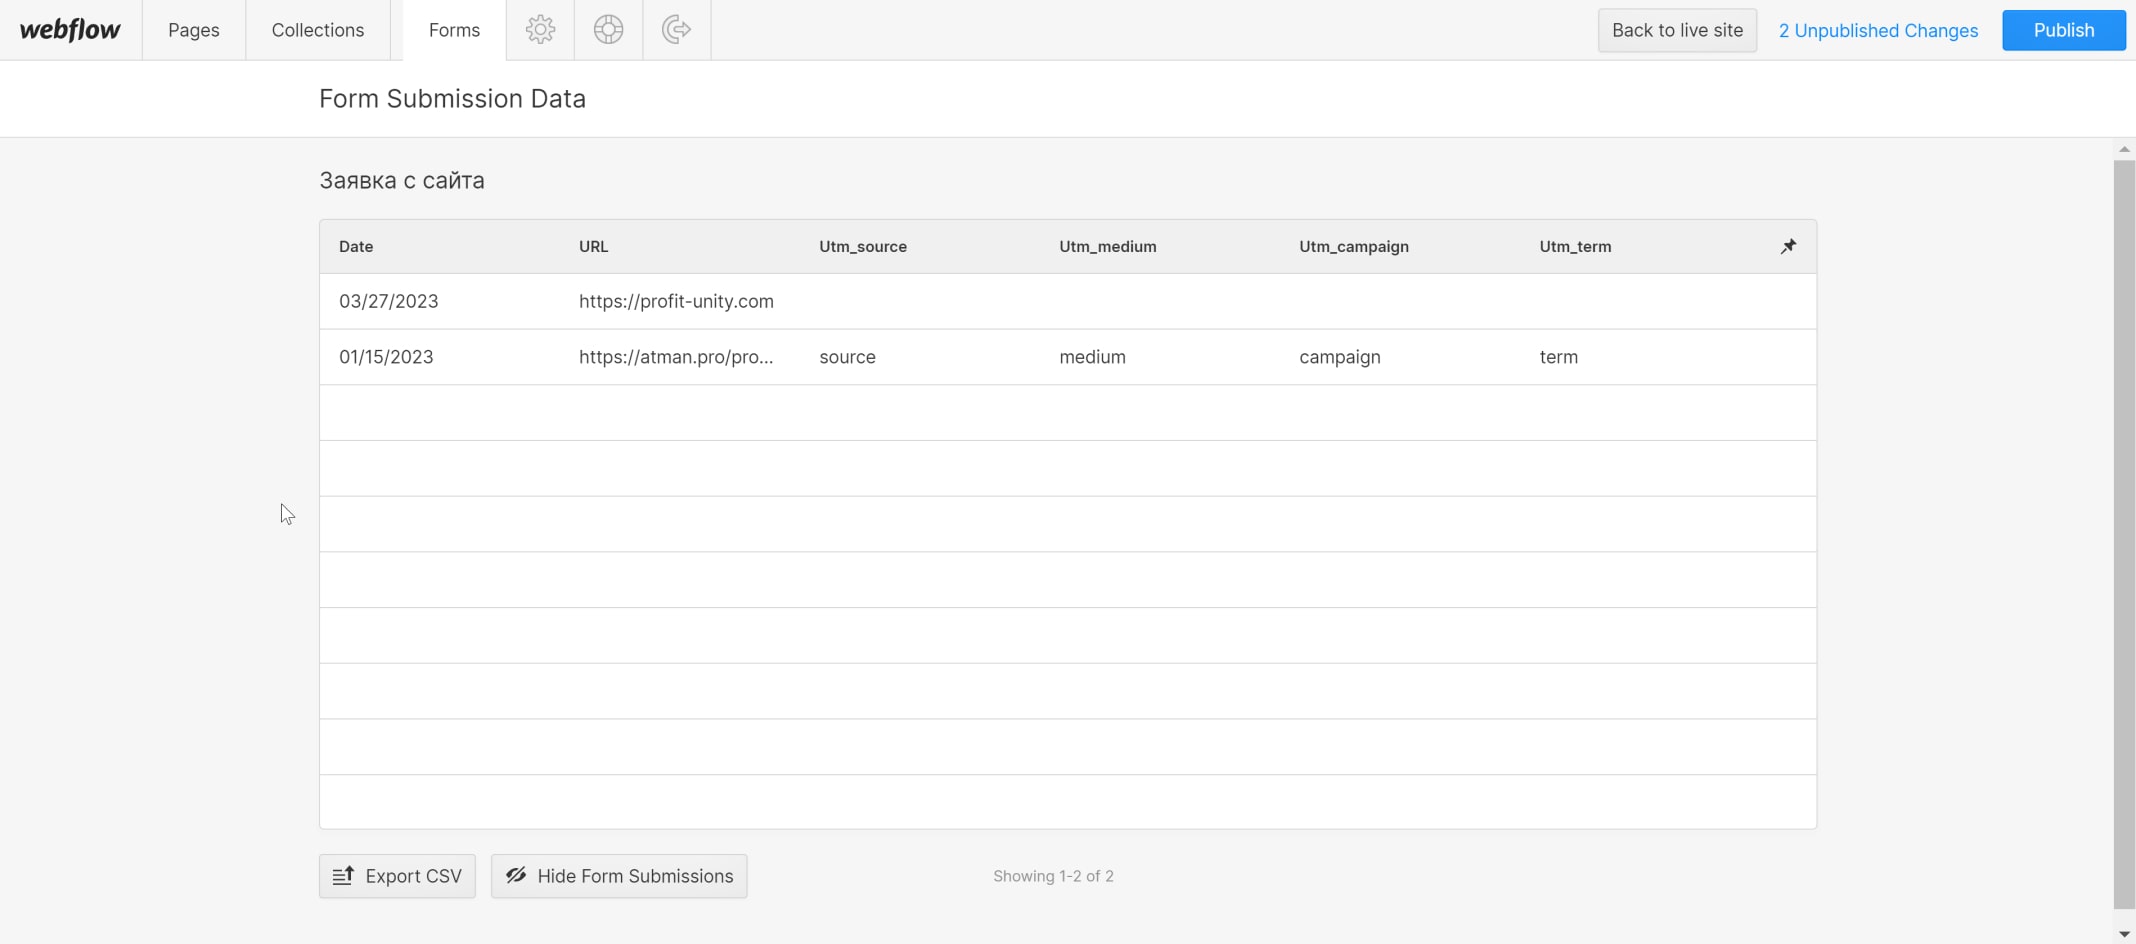The width and height of the screenshot is (2136, 944).
Task: Click the Utm_term column header
Action: pyautogui.click(x=1575, y=246)
